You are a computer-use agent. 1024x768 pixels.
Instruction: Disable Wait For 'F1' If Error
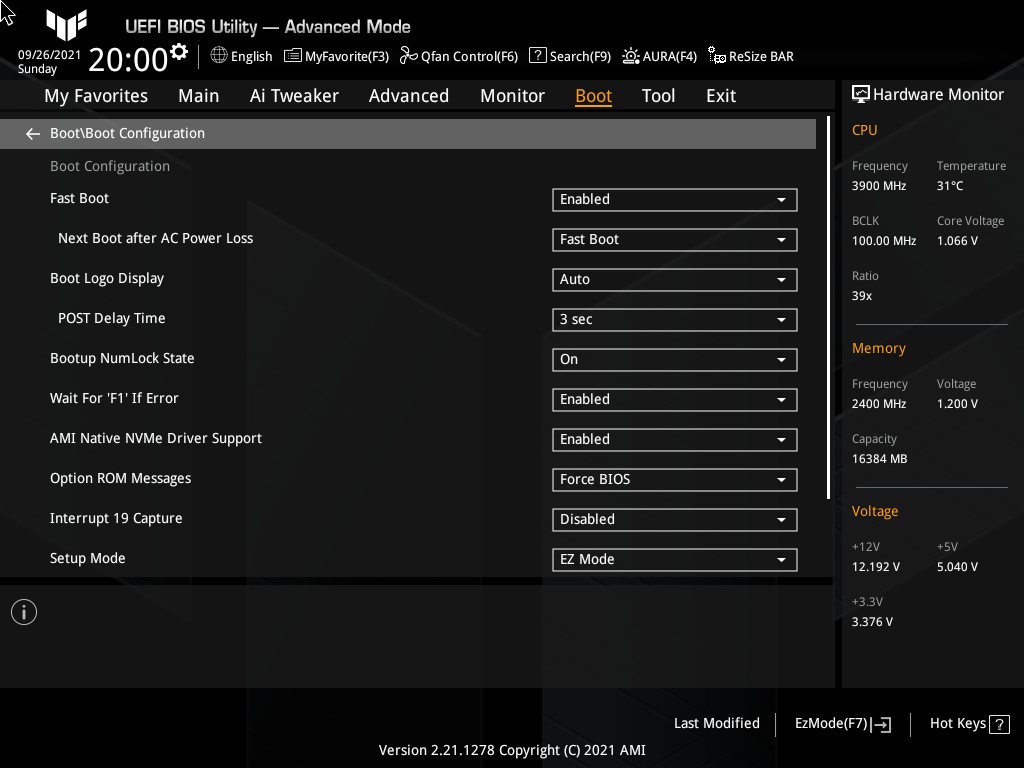pyautogui.click(x=674, y=399)
